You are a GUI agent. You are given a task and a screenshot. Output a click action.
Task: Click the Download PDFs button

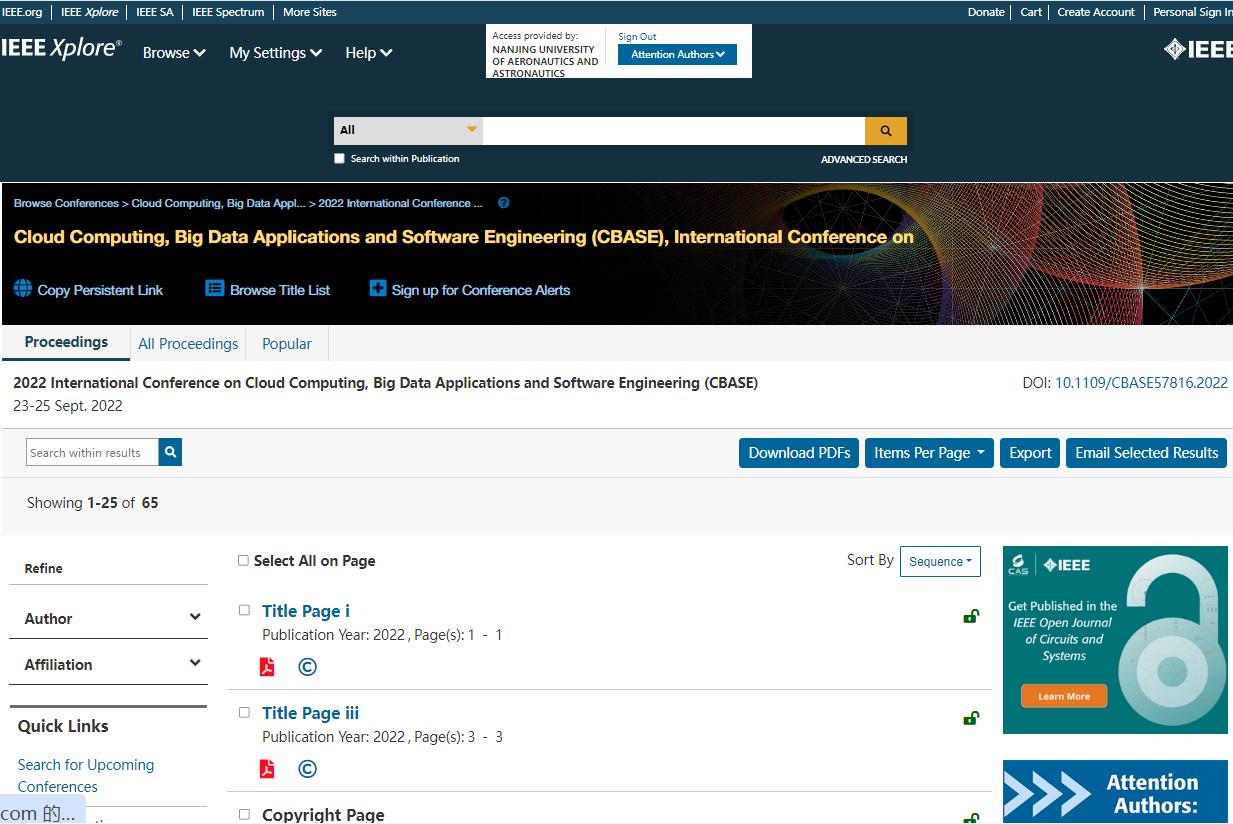point(799,453)
